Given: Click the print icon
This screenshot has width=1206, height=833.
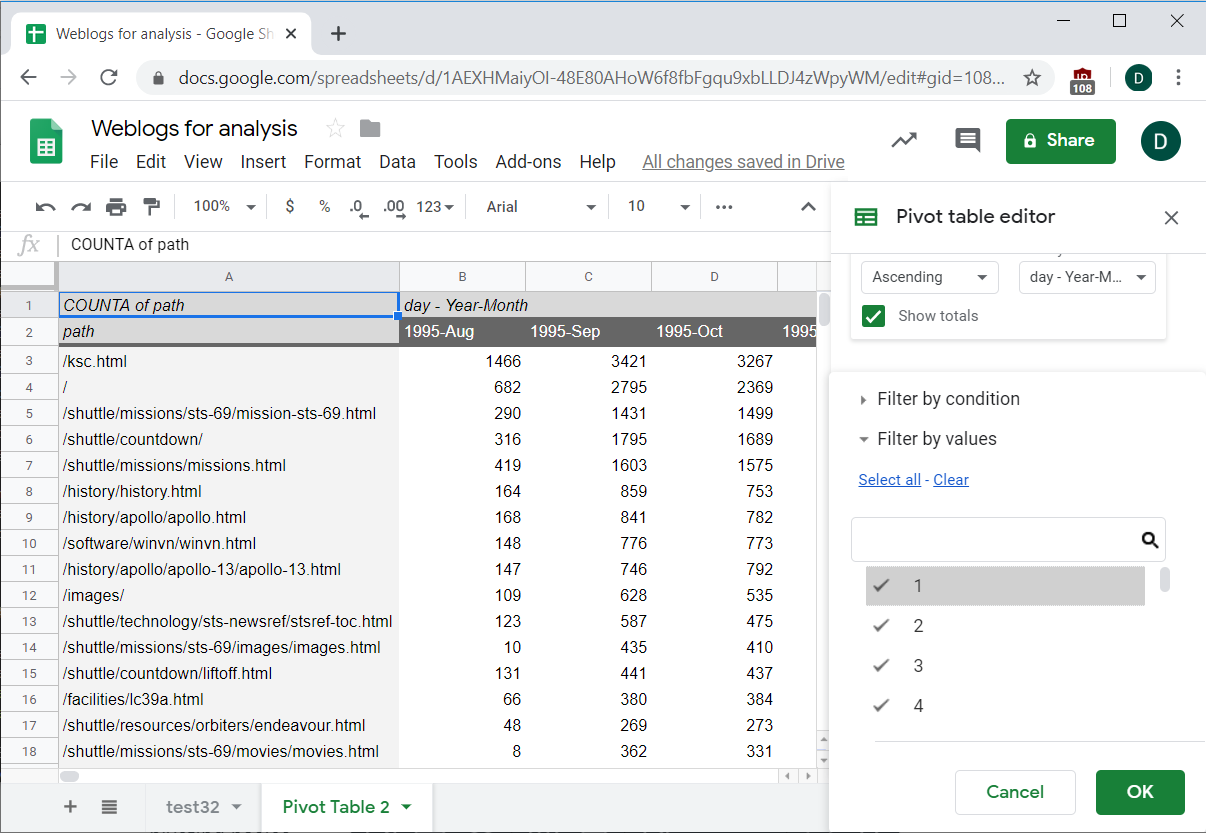Looking at the screenshot, I should pyautogui.click(x=116, y=207).
